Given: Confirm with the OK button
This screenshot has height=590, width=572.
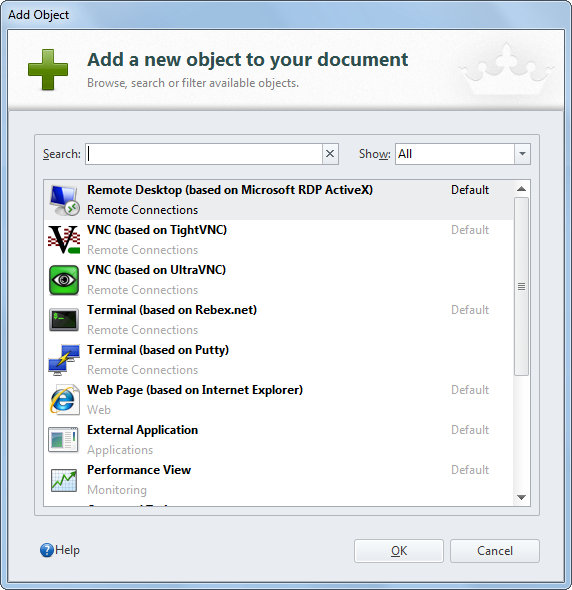Looking at the screenshot, I should pos(399,551).
